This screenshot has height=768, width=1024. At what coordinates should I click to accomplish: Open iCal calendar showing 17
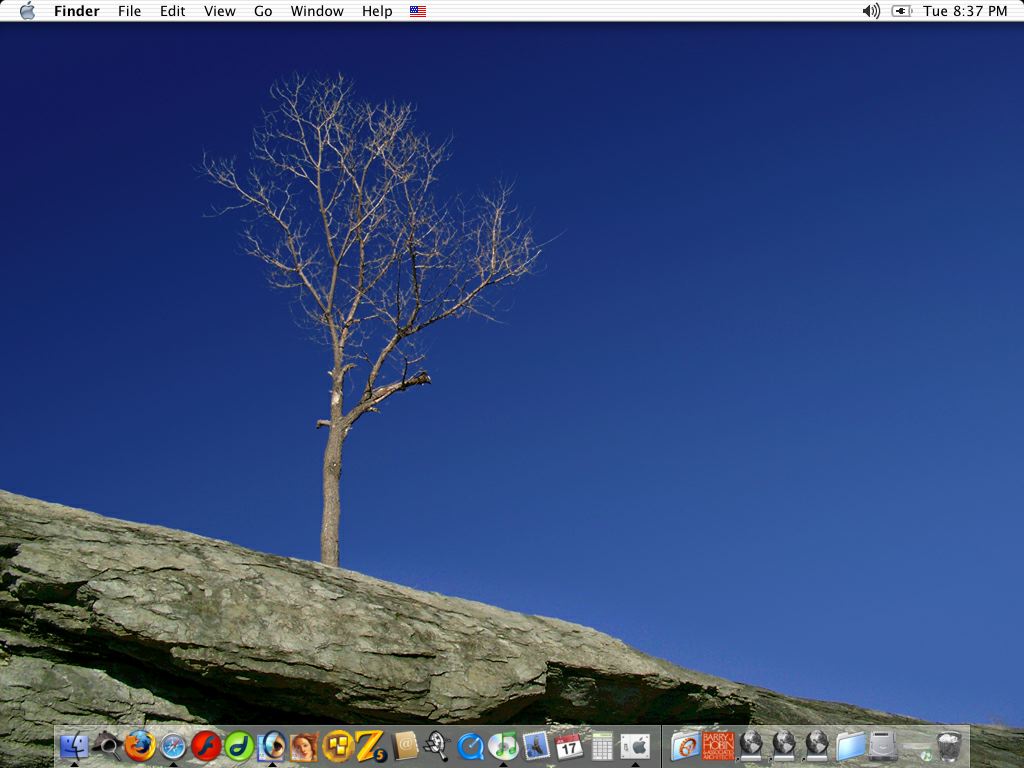tap(569, 746)
